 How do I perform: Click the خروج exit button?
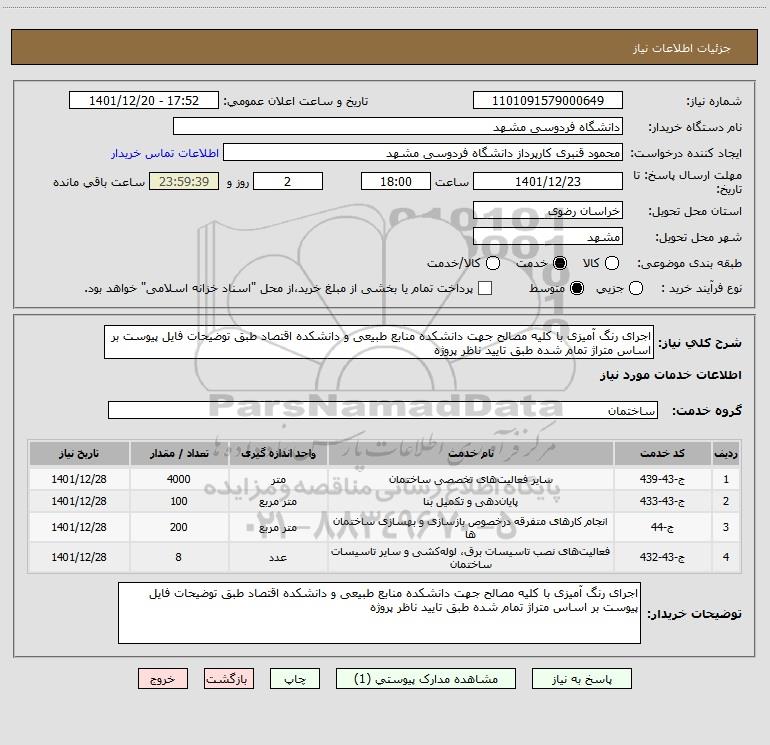pos(163,679)
